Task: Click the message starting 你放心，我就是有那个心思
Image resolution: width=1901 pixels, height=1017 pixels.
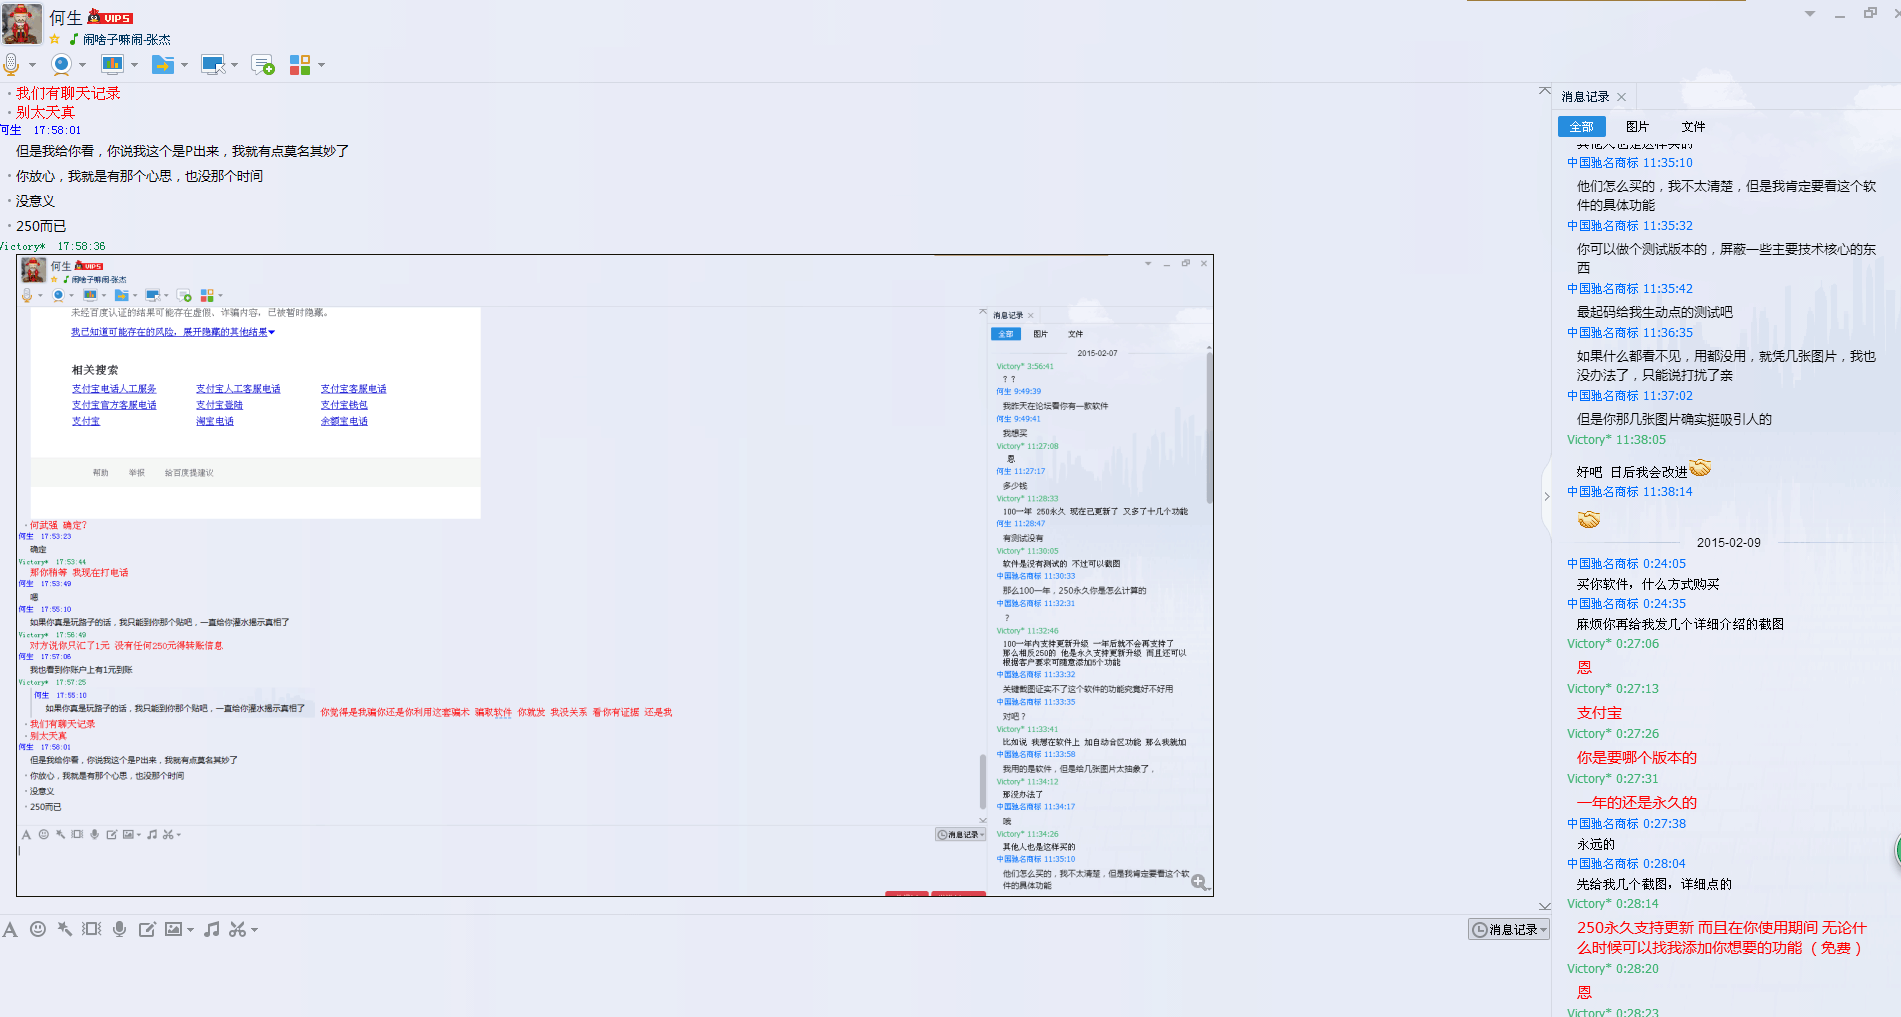Action: [x=139, y=176]
